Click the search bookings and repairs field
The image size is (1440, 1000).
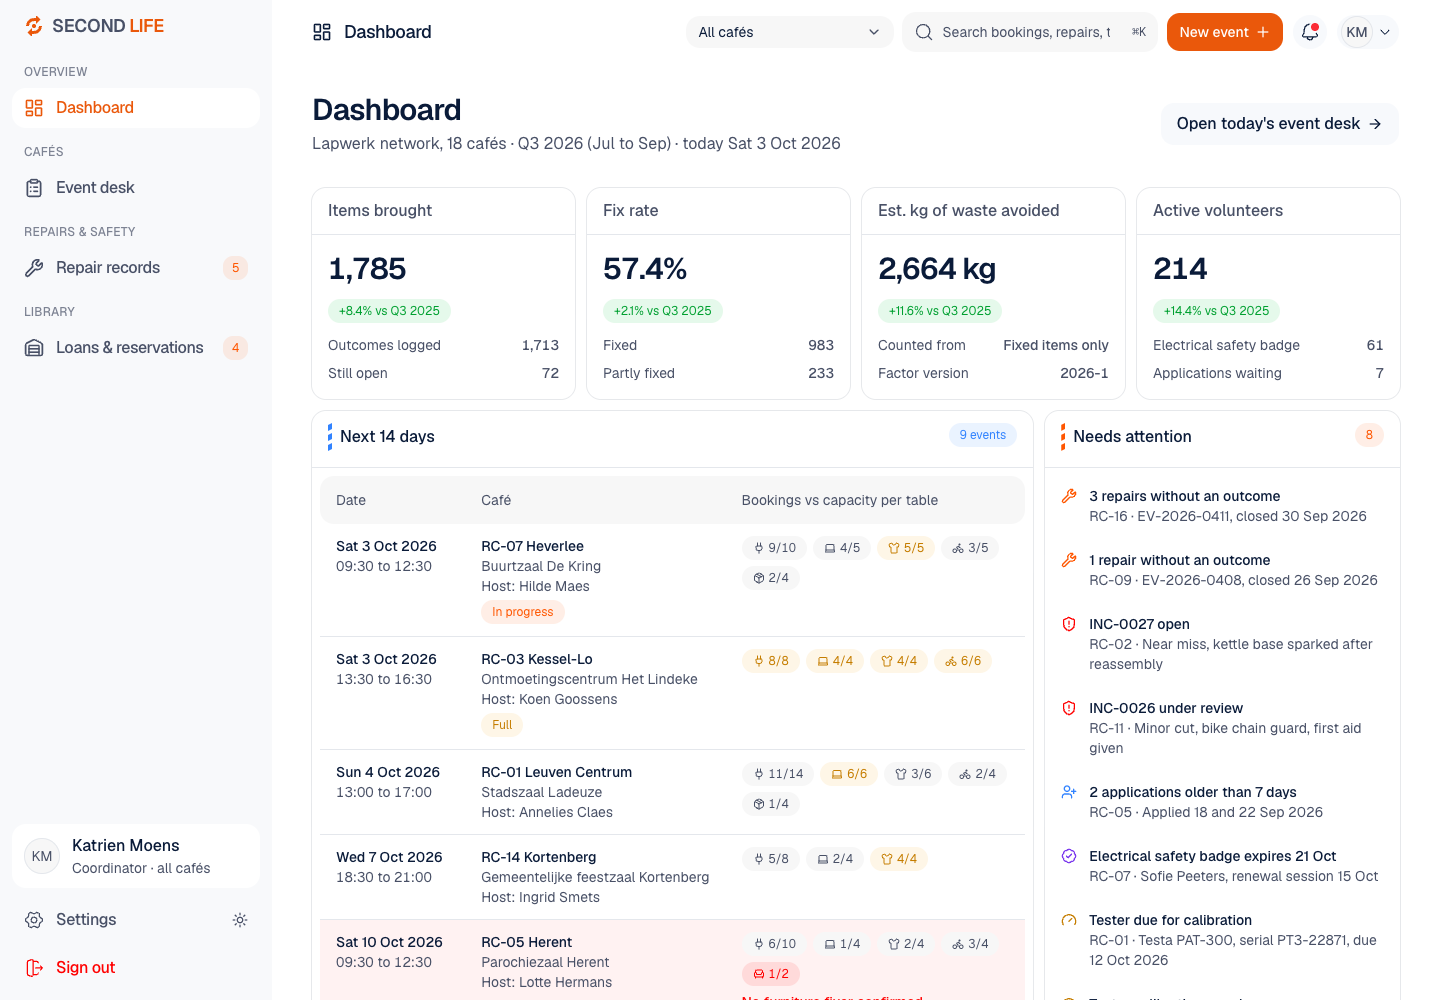tap(1030, 32)
